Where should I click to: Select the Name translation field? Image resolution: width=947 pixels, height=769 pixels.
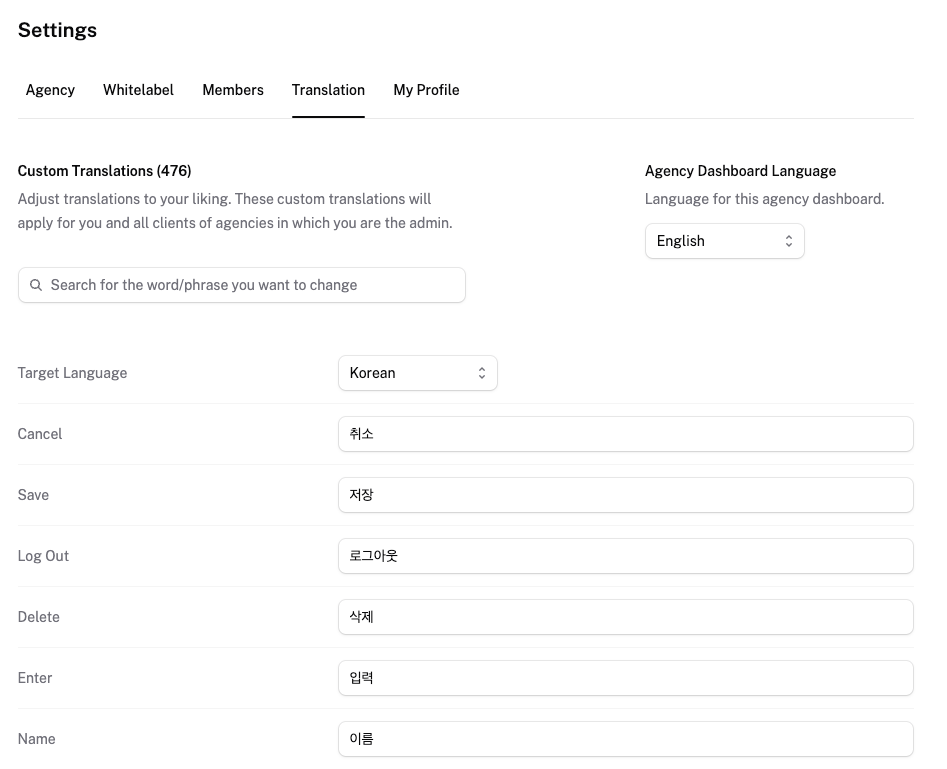625,738
